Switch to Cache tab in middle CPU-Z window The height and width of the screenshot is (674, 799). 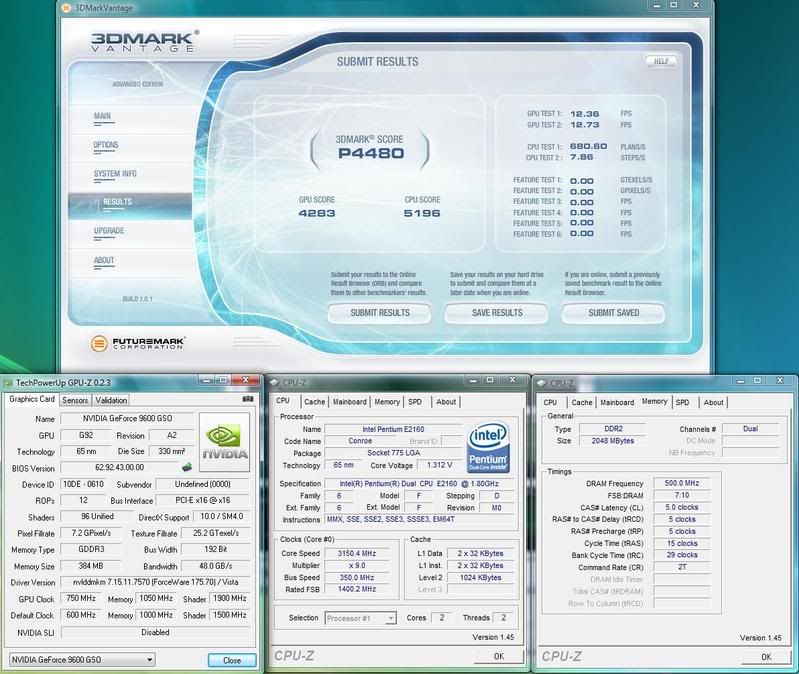pyautogui.click(x=314, y=401)
